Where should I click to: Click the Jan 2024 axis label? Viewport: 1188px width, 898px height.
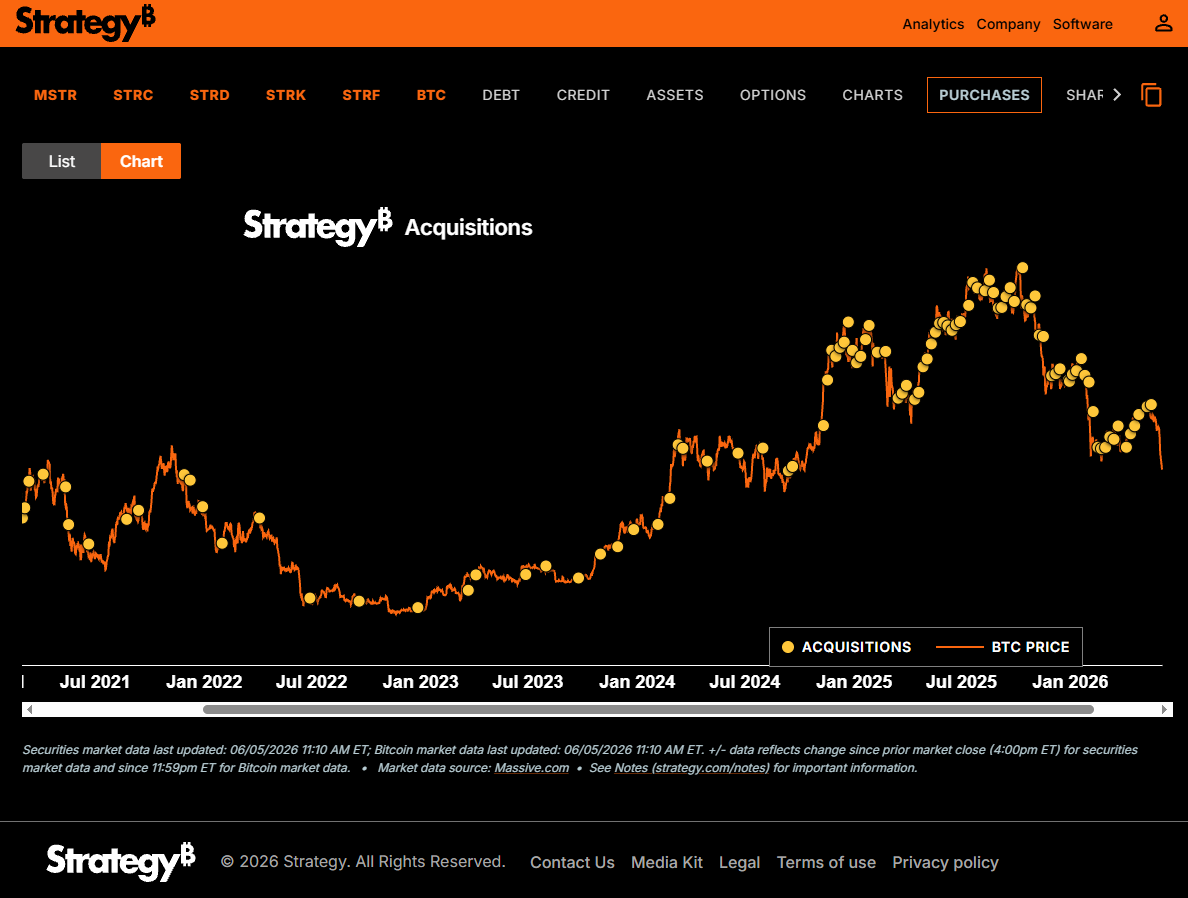(636, 682)
